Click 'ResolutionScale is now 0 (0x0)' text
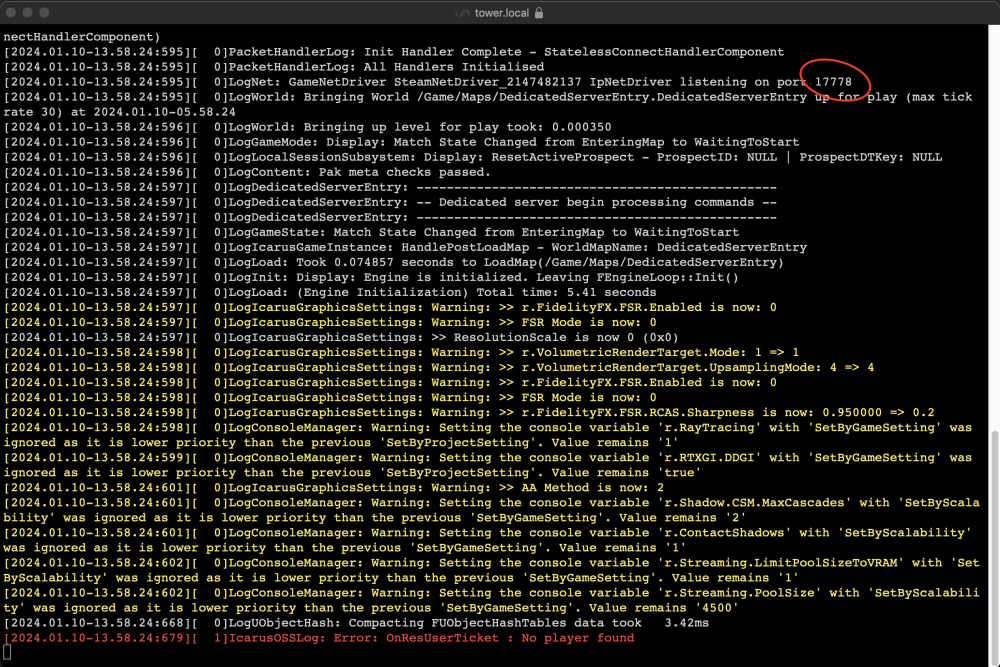 point(566,337)
